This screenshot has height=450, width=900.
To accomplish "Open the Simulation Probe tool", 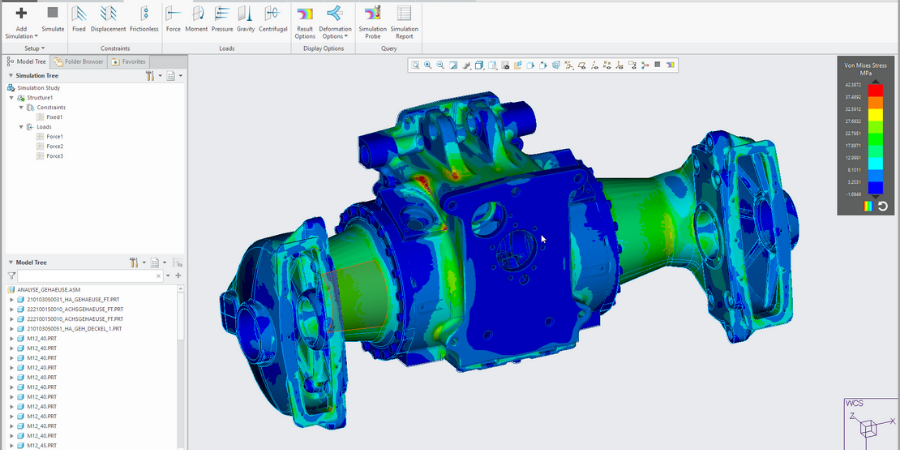I will click(x=372, y=18).
